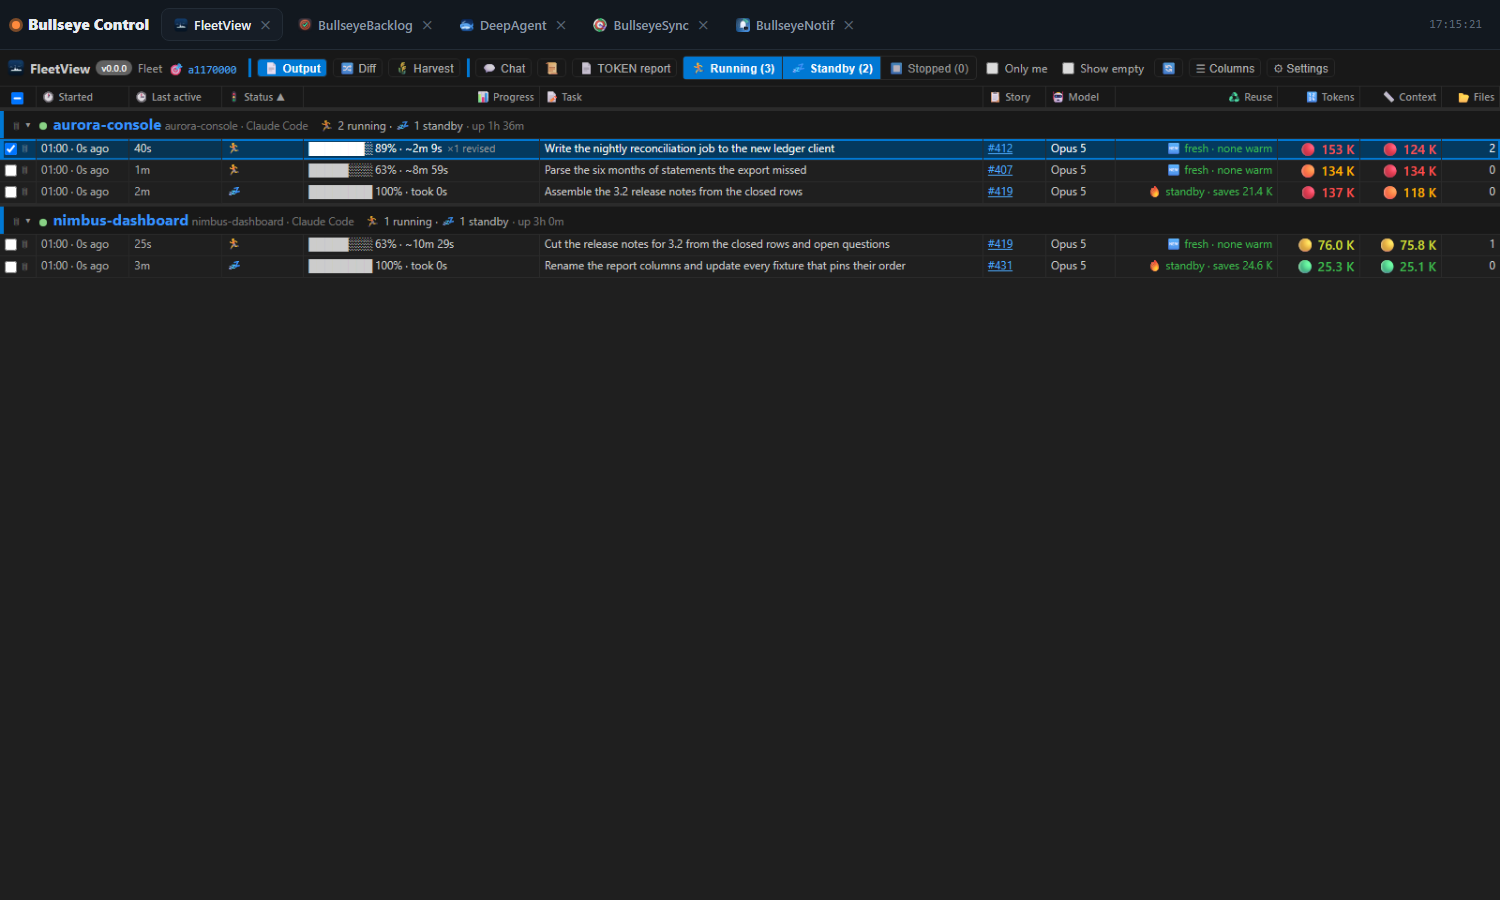
Task: Click the green status dot of aurora-console
Action: point(43,126)
